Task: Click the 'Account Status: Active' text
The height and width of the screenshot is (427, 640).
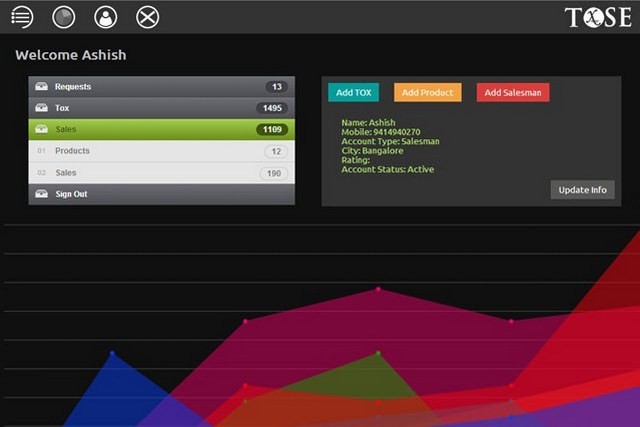Action: [x=387, y=169]
